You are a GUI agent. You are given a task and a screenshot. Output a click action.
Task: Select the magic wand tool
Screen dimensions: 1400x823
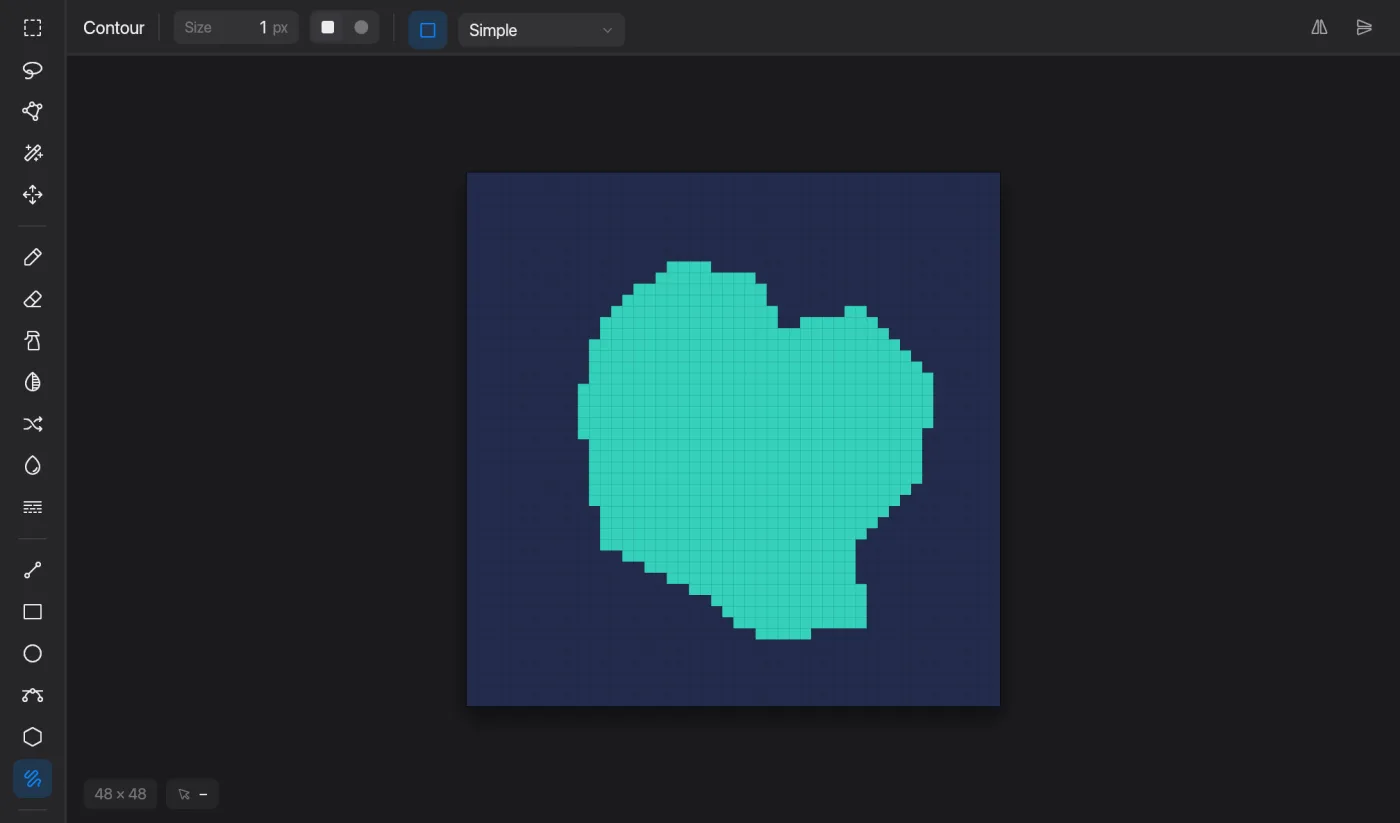[x=33, y=153]
